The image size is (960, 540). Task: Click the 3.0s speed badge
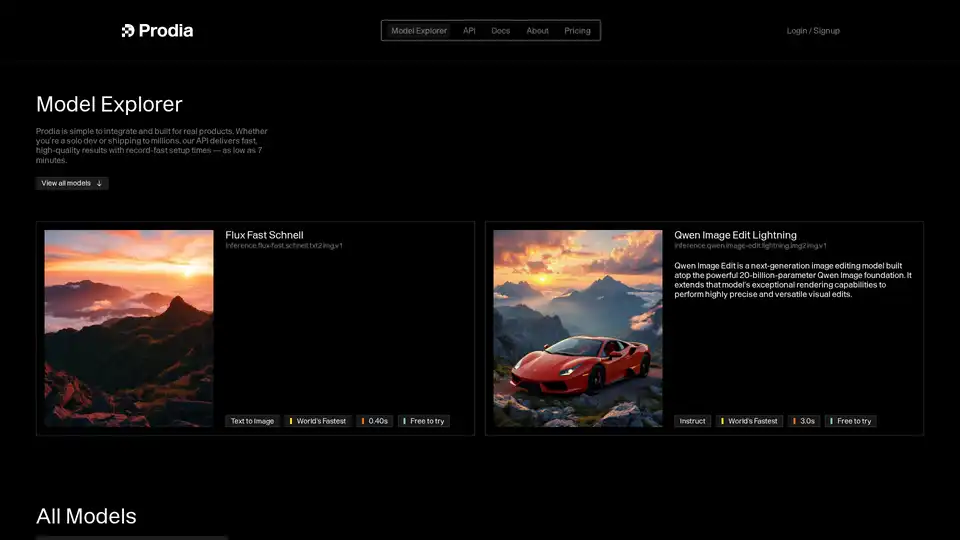(804, 421)
